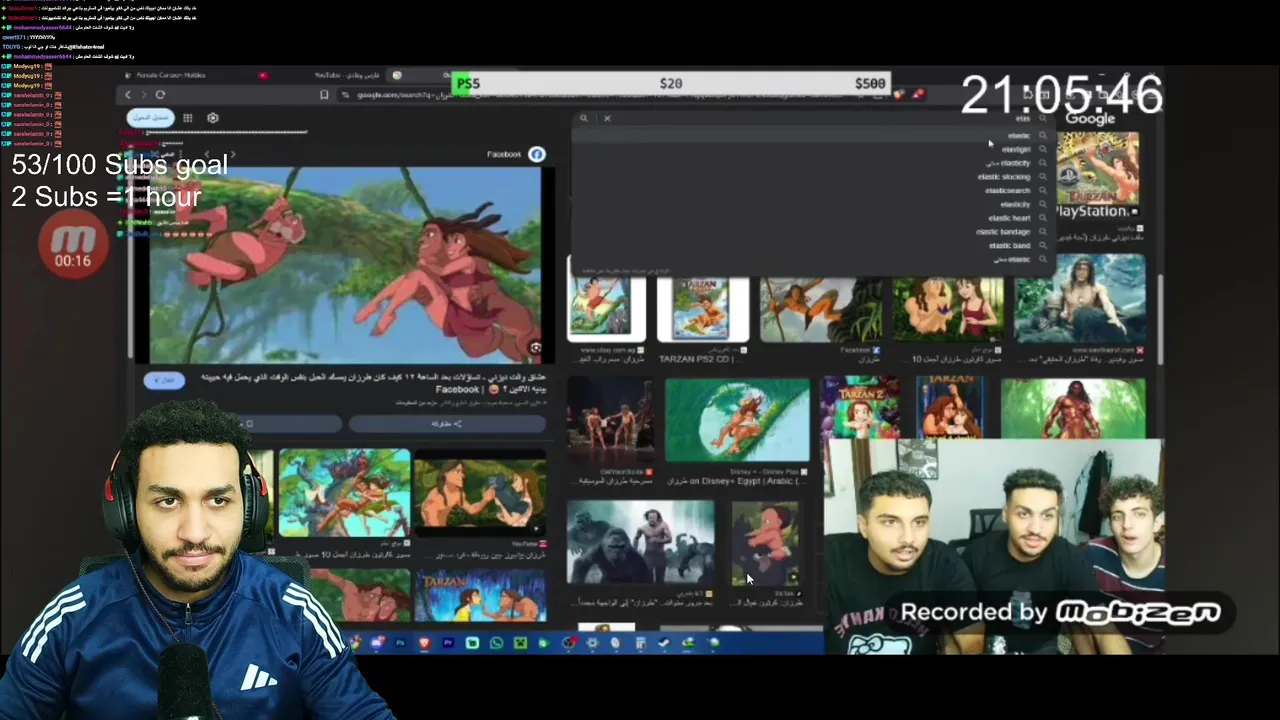Screen dimensions: 1280x720
Task: Open the related image of Tarzan holding gorilla
Action: tap(480, 495)
